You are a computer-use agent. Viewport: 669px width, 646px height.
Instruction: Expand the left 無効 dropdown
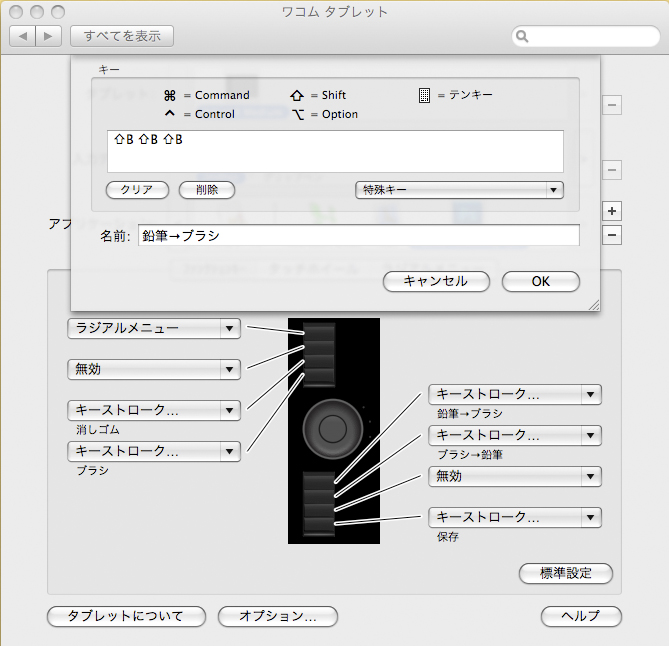tap(154, 369)
